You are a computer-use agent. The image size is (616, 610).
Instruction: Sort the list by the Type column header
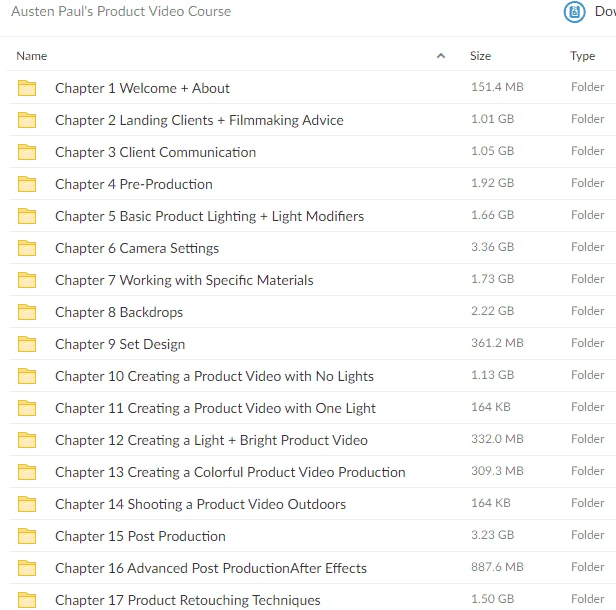pos(583,56)
